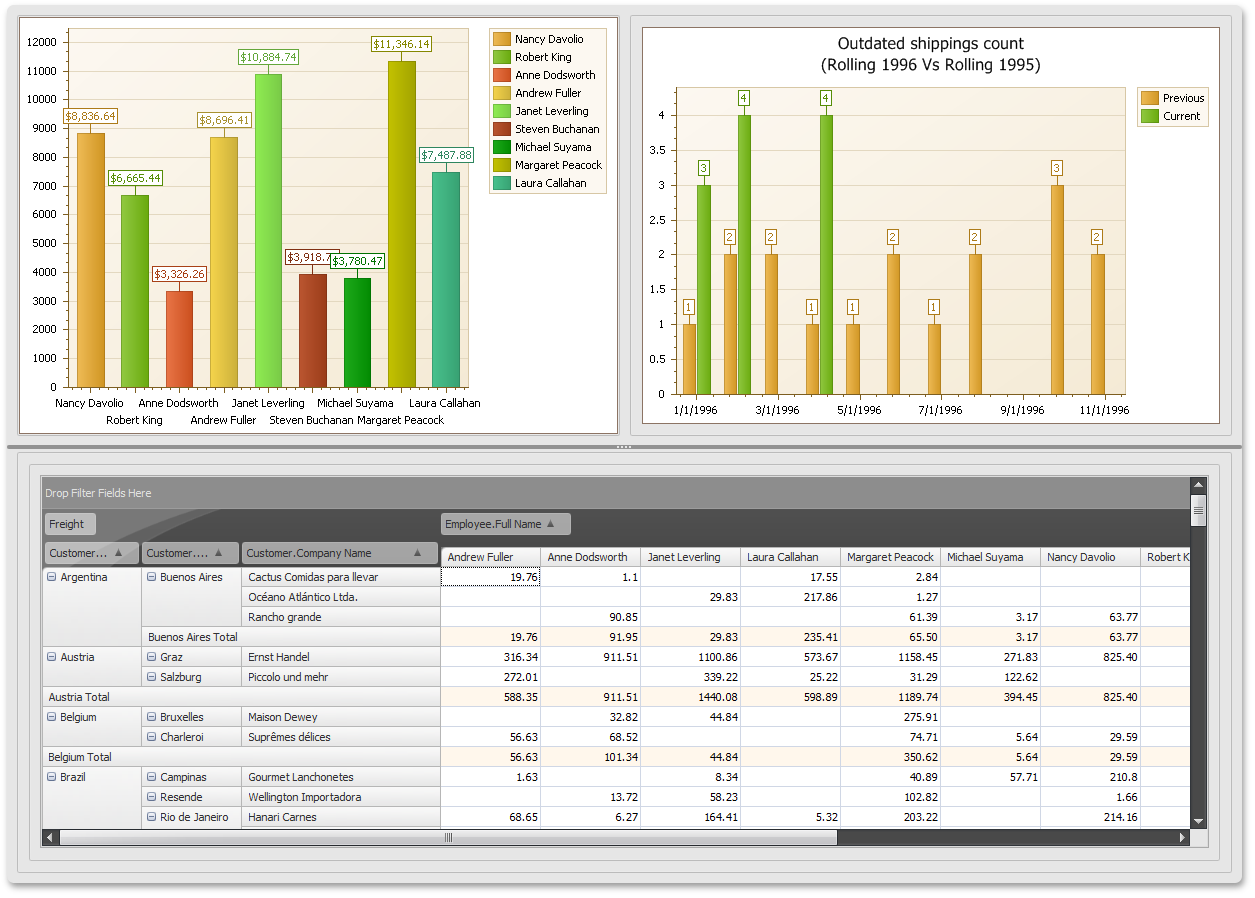The height and width of the screenshot is (898, 1255).
Task: Collapse the Salzburg city group
Action: click(151, 677)
